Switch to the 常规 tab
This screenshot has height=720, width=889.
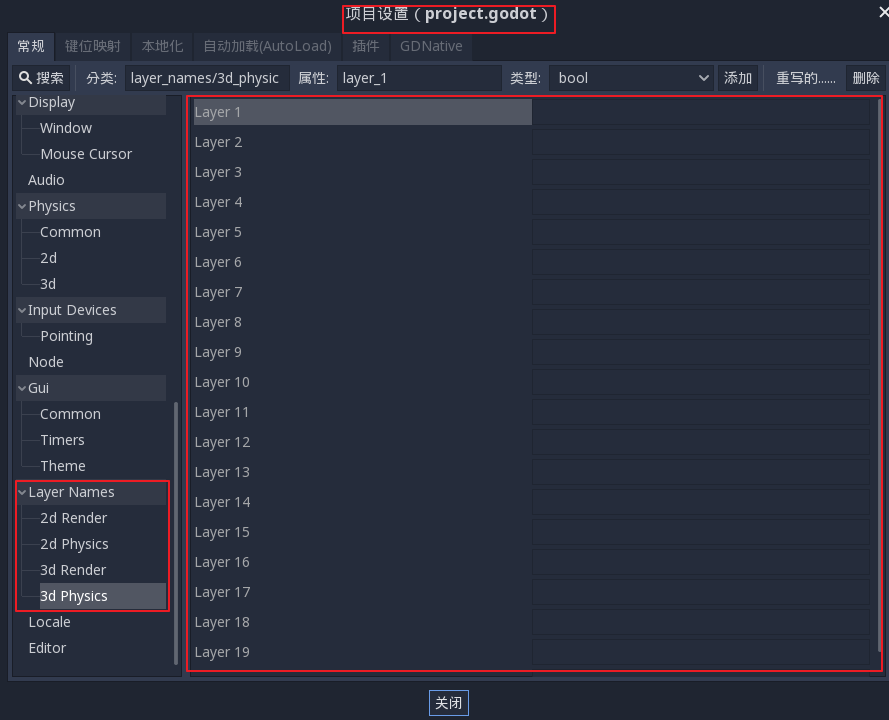[31, 46]
